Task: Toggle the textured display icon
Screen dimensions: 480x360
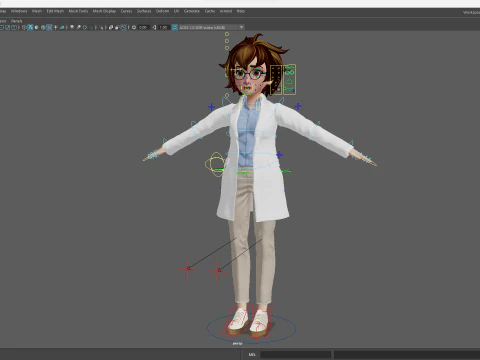Action: (49, 27)
